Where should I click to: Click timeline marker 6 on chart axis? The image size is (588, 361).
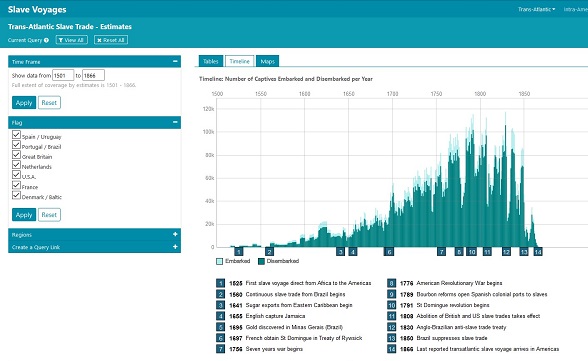click(389, 252)
